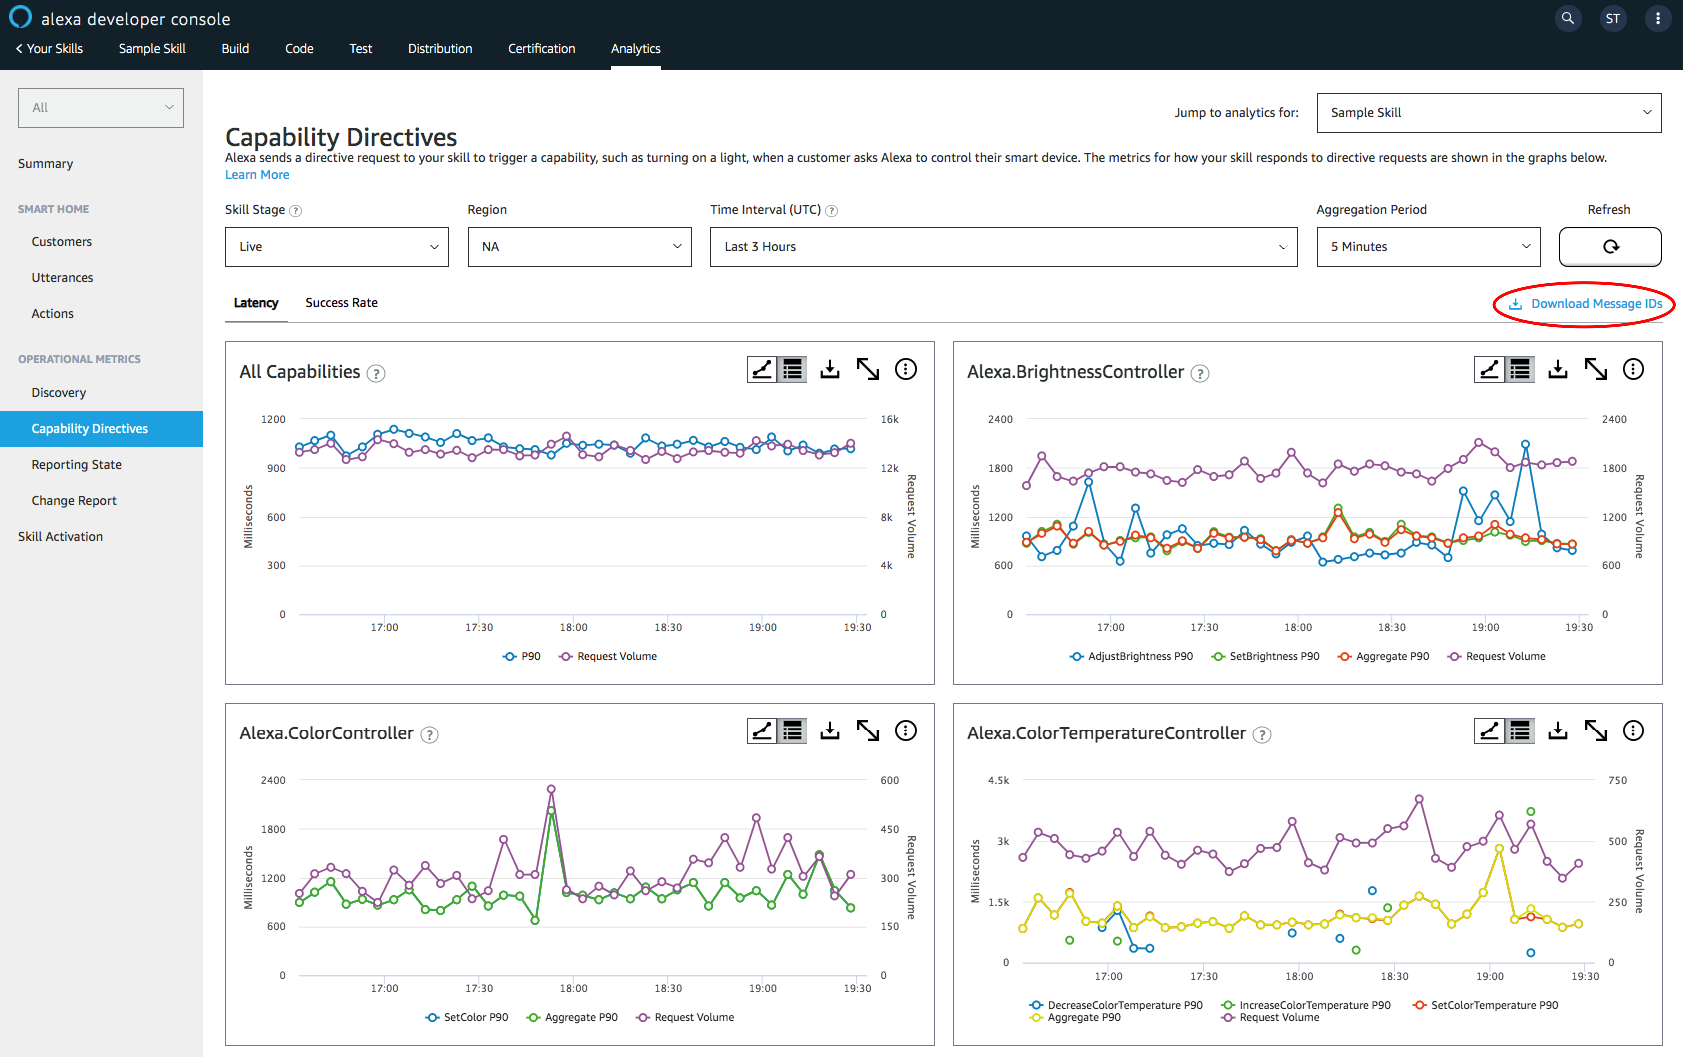Expand the Alexa.BrightnessController chart to fullscreen
The height and width of the screenshot is (1057, 1683).
coord(1595,370)
